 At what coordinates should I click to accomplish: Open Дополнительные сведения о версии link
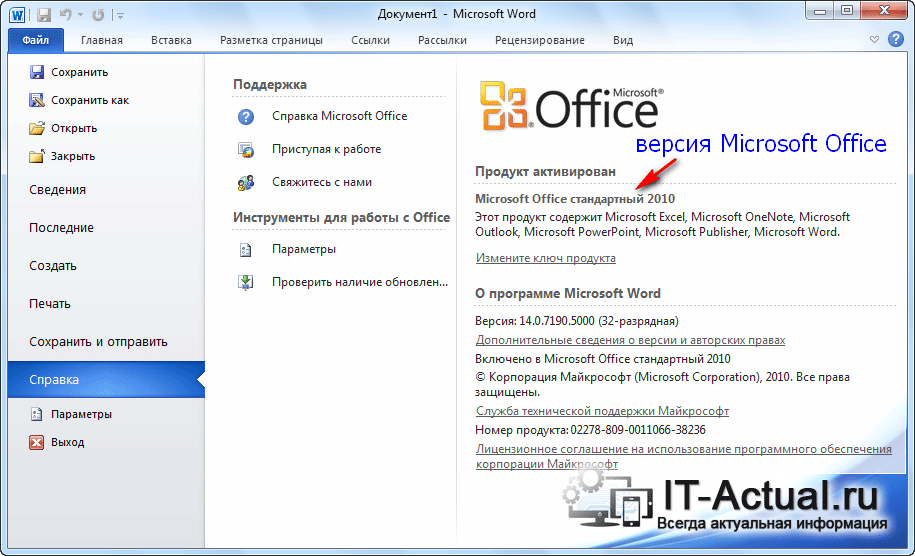pos(630,340)
